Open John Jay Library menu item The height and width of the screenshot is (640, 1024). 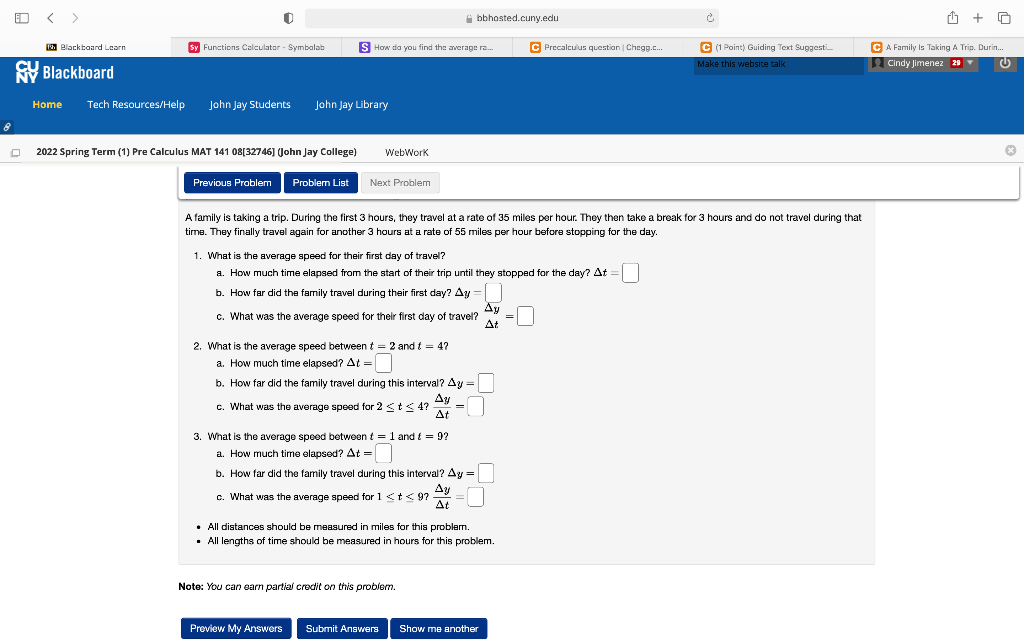351,104
